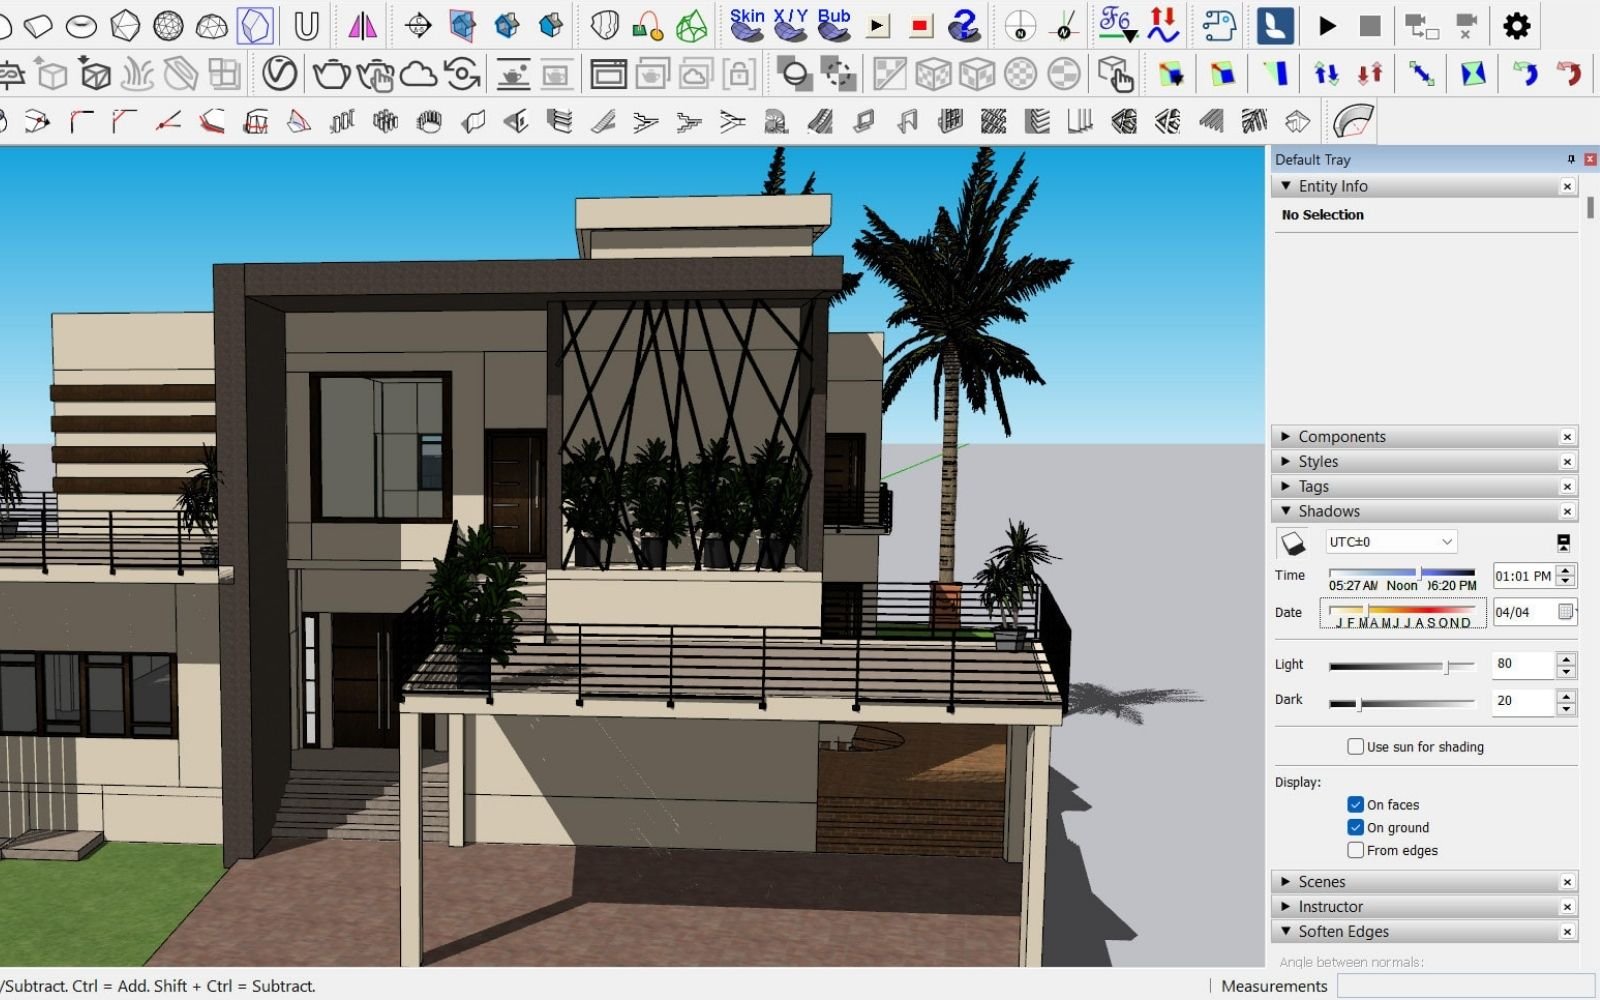This screenshot has width=1600, height=1000.
Task: Select the pink Mirror tool
Action: 363,25
